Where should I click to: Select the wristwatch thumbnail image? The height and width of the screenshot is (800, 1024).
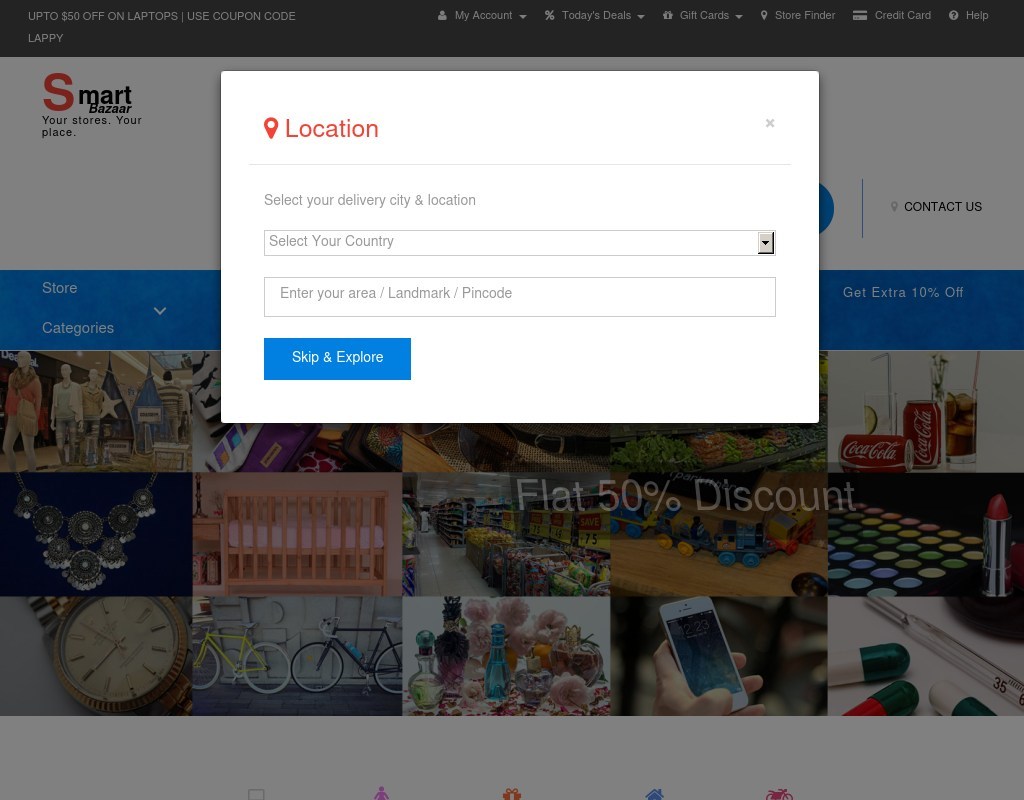click(96, 655)
